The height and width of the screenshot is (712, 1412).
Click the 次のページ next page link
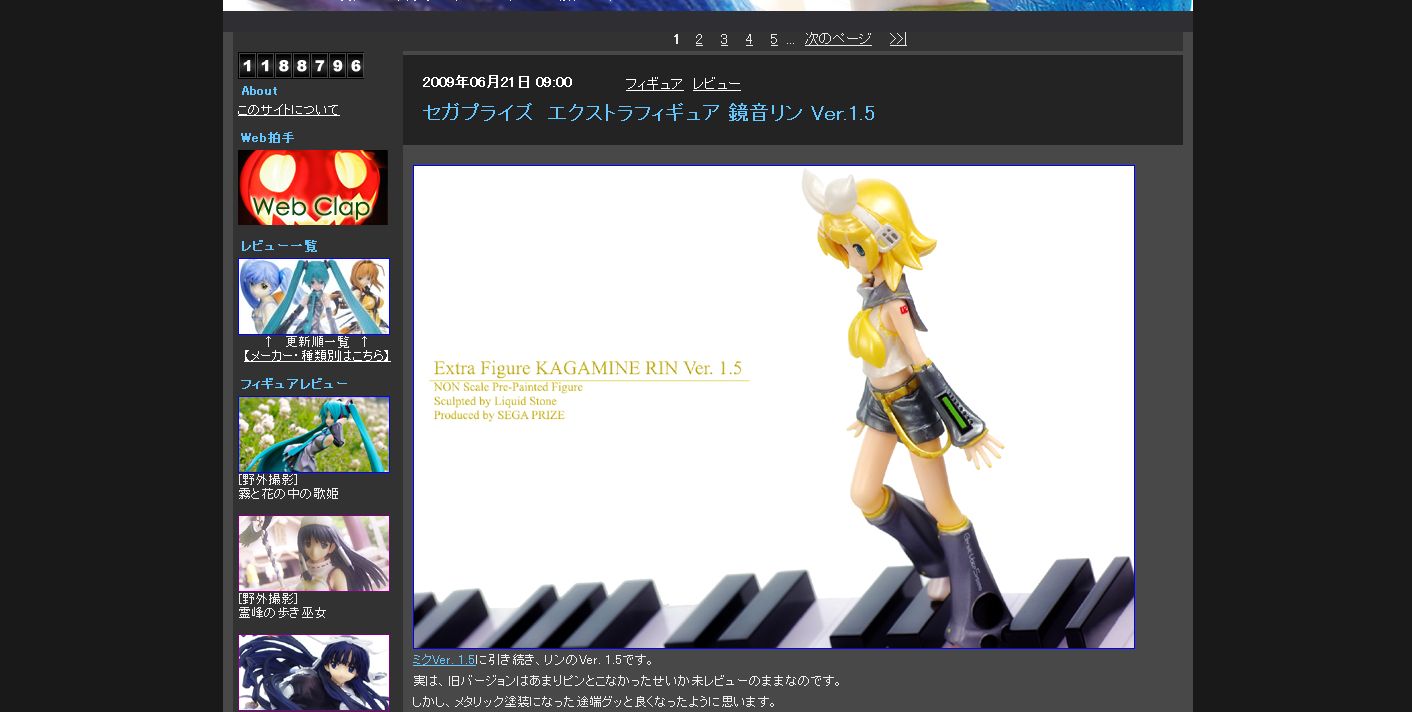838,39
